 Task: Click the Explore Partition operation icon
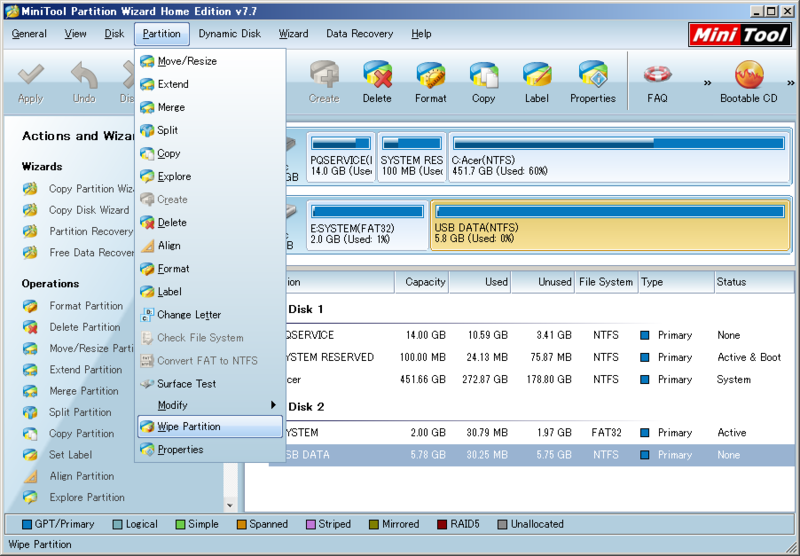pyautogui.click(x=30, y=497)
